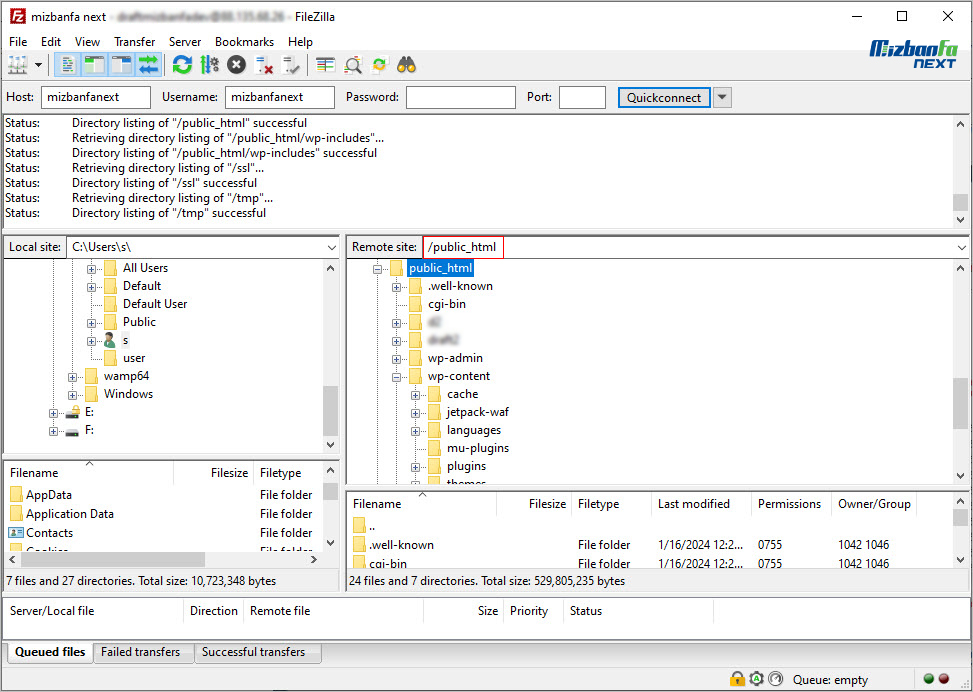973x692 pixels.
Task: Open the Local site path dropdown
Action: (x=331, y=247)
